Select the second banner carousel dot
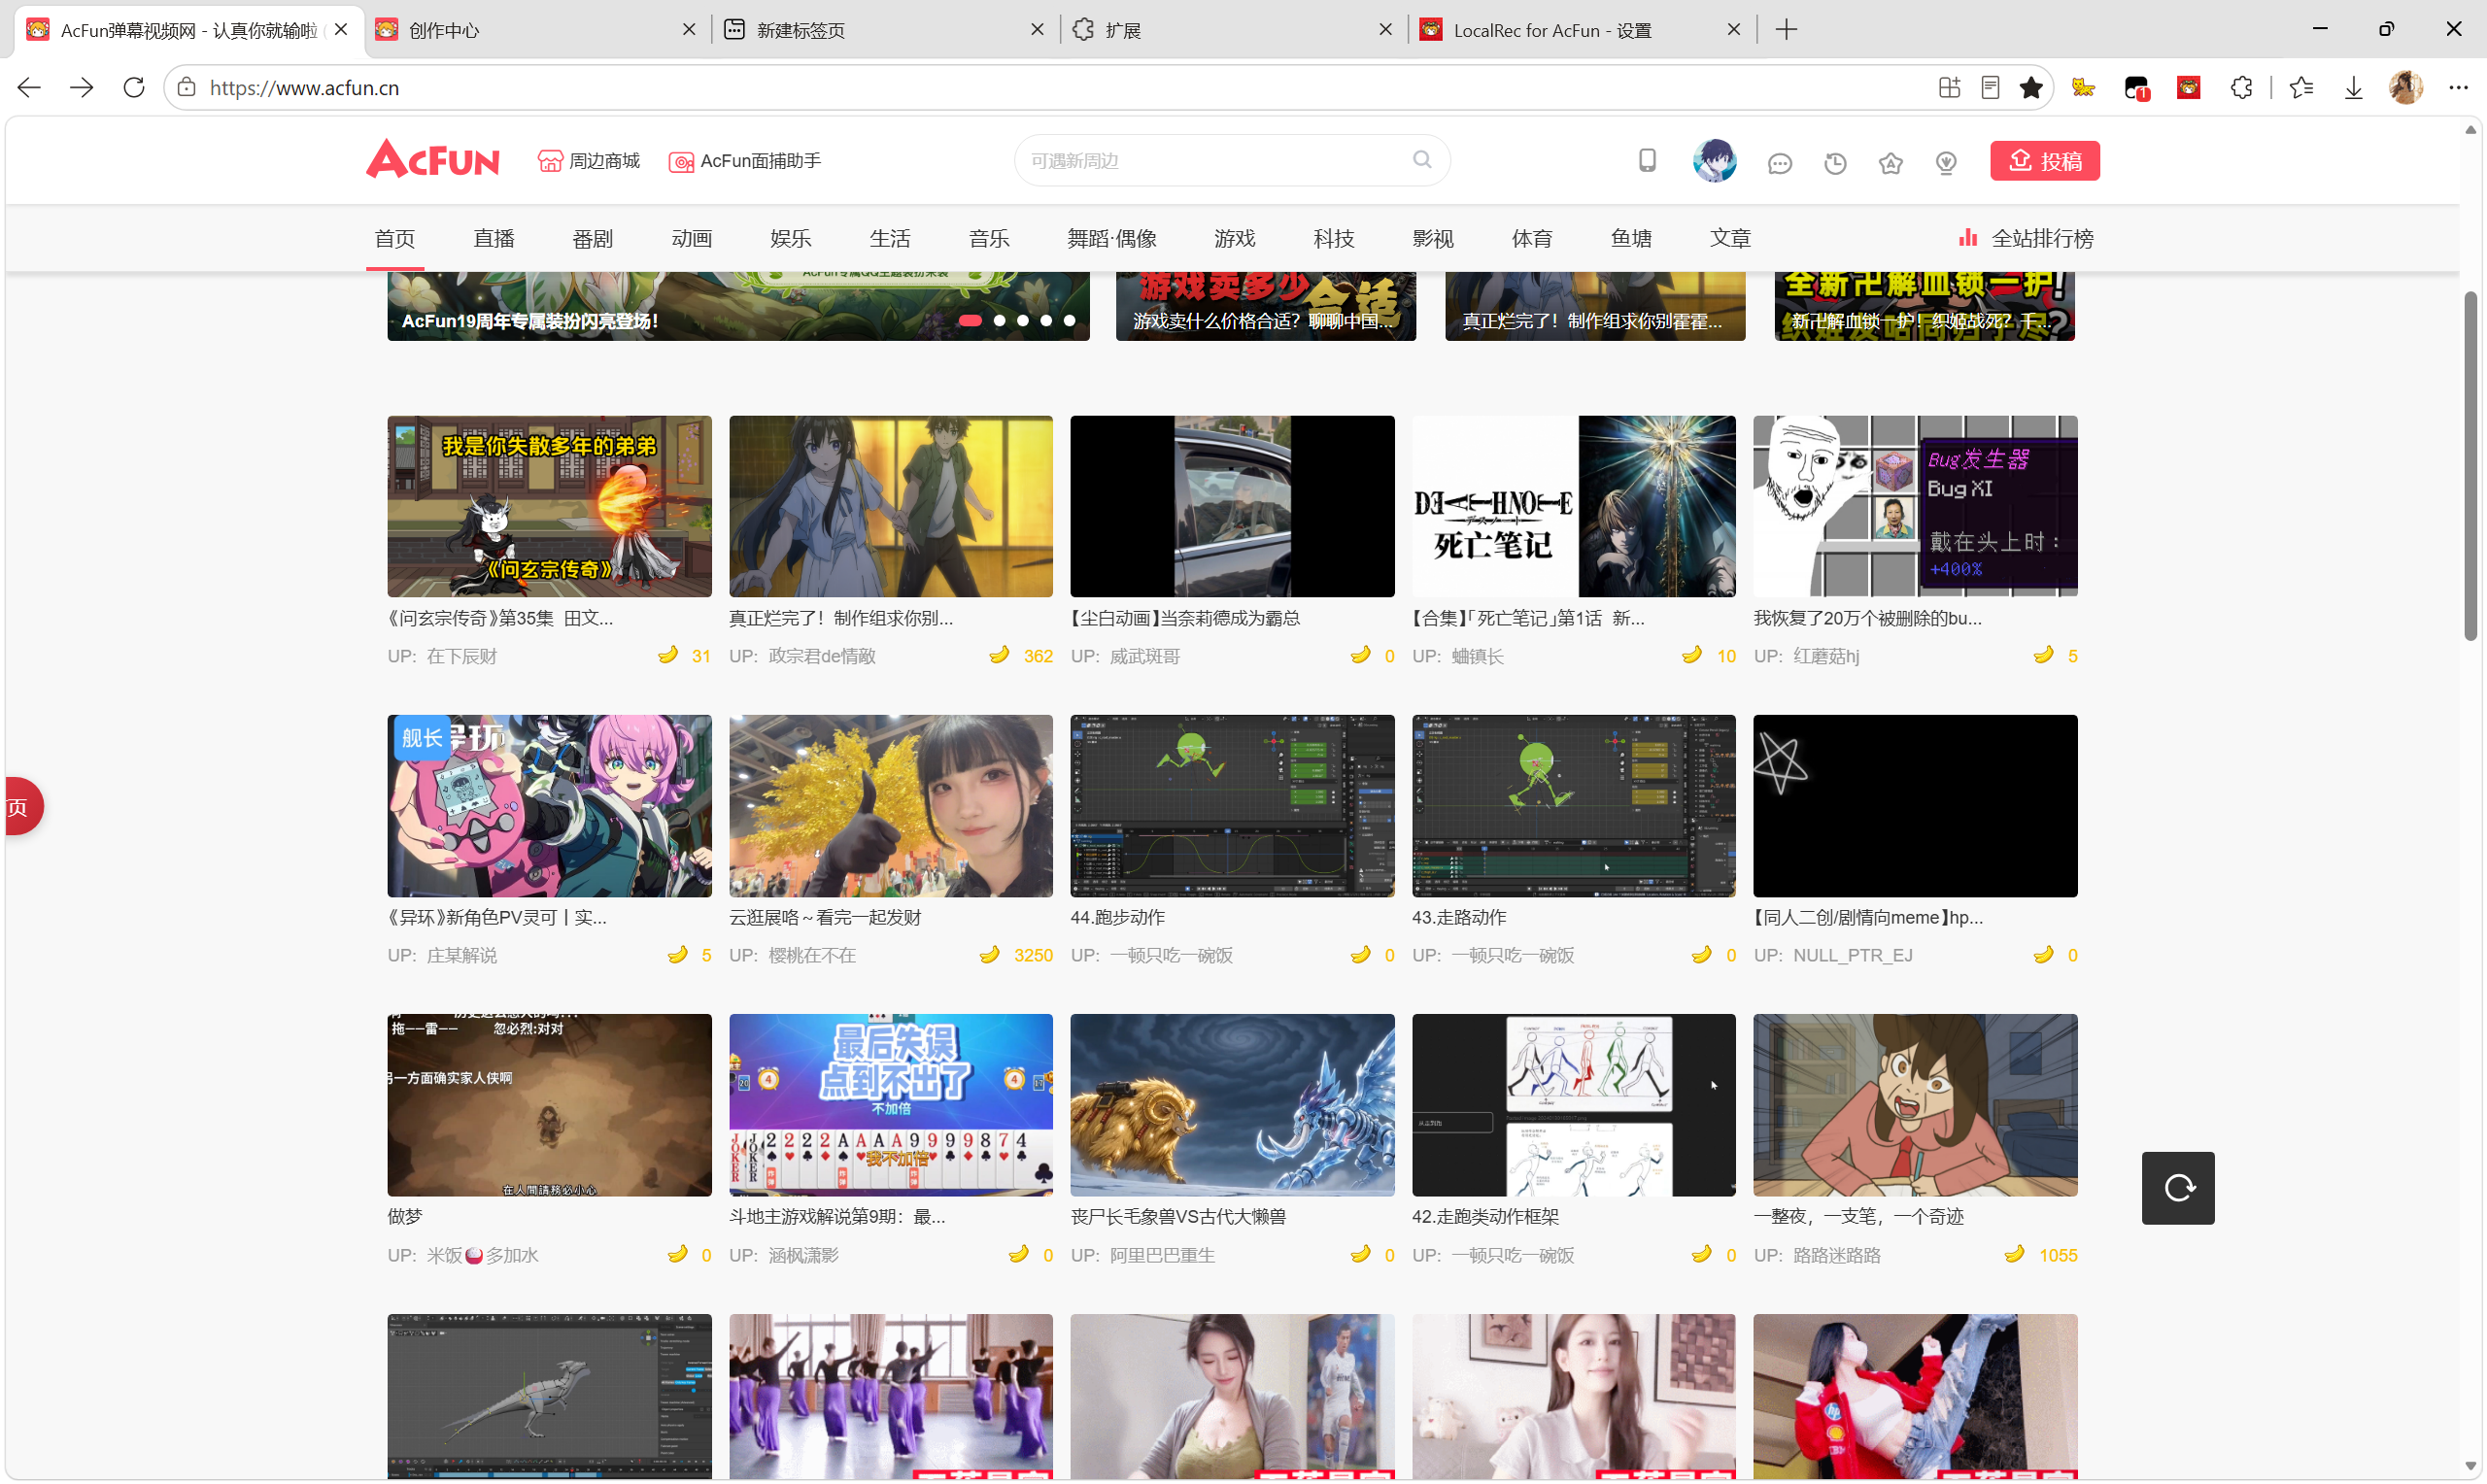Screen dimensions: 2487x1484 [x=999, y=320]
